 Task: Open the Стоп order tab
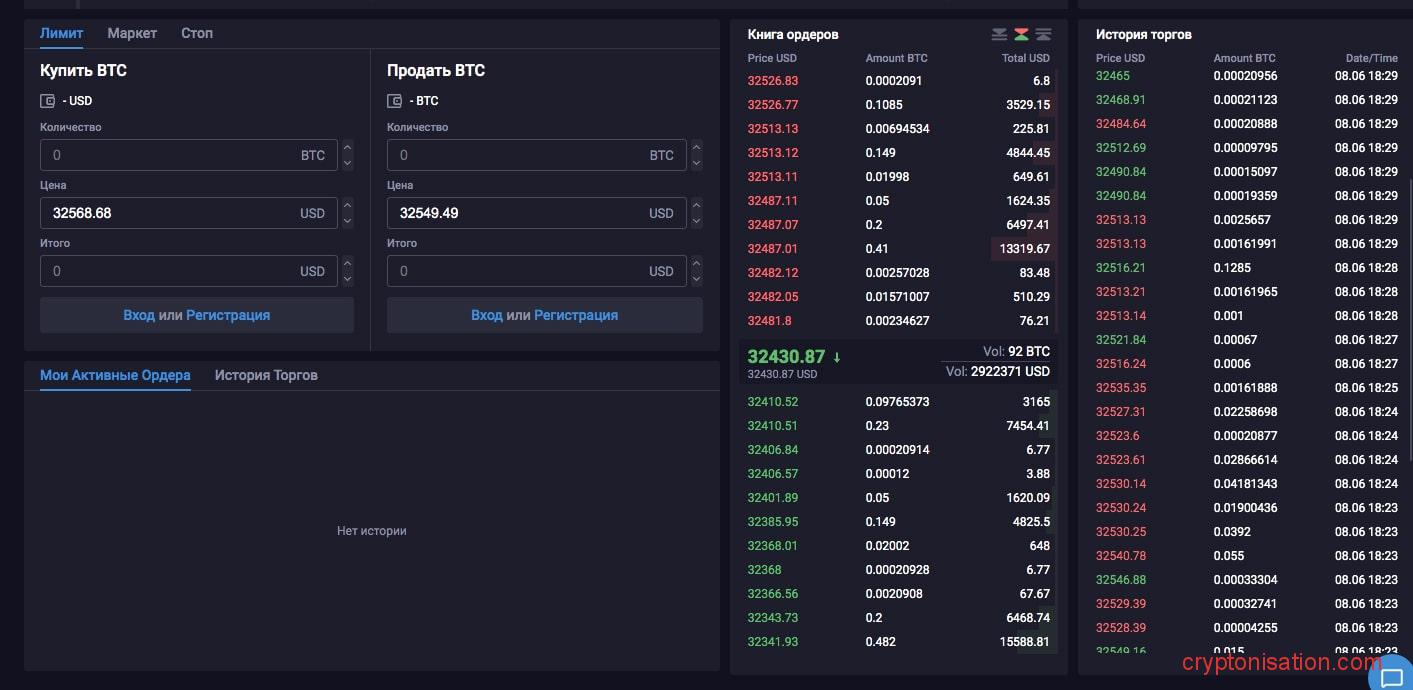click(x=197, y=33)
